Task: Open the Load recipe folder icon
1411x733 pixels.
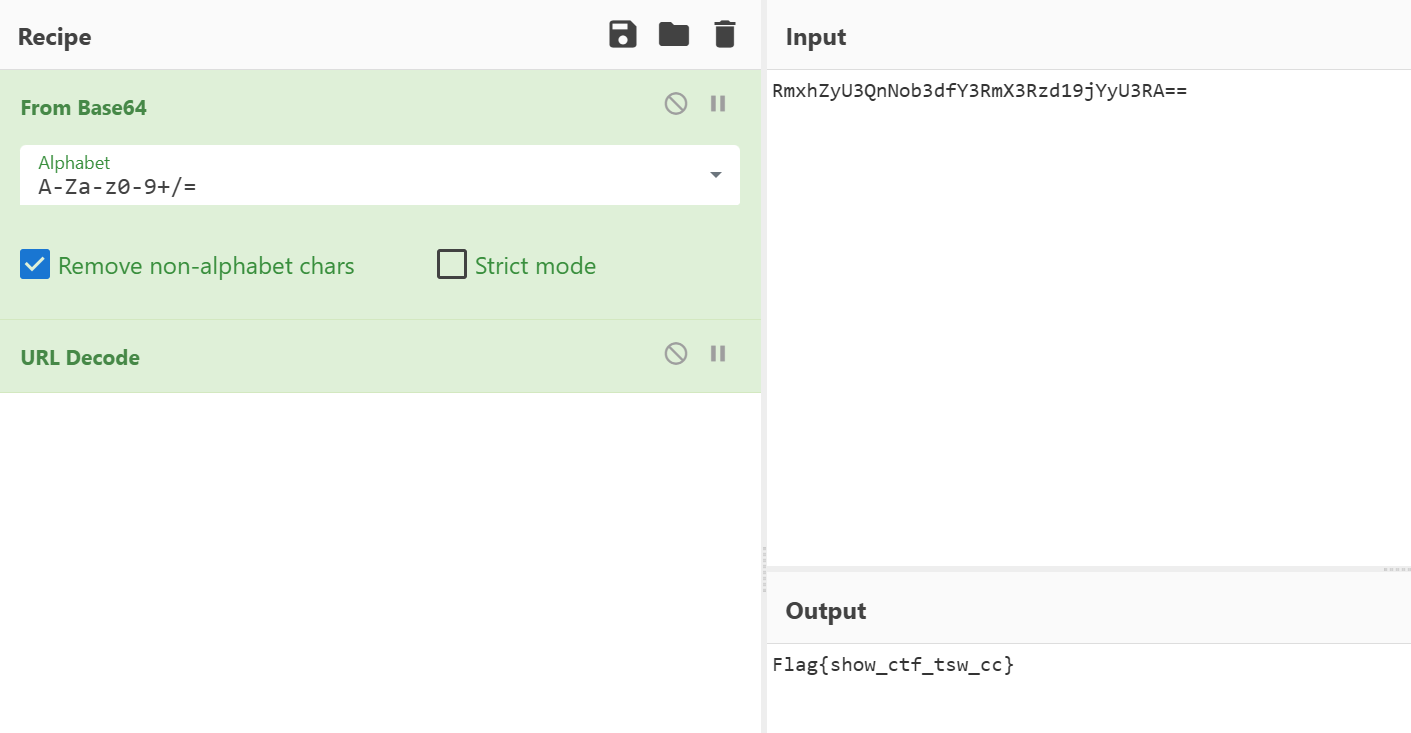Action: point(674,35)
